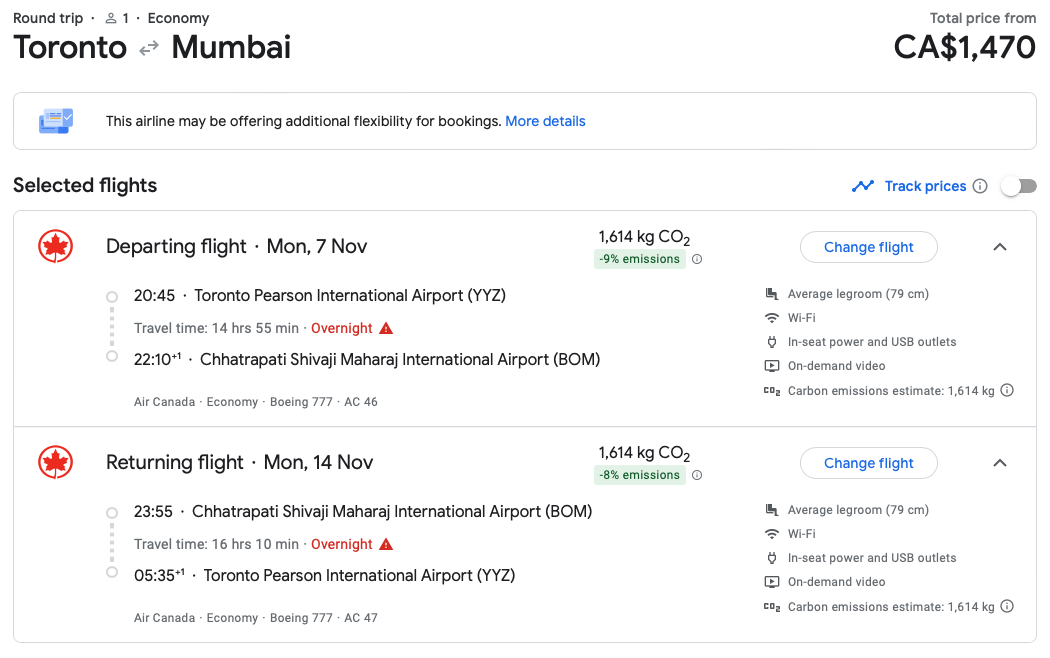Viewport: 1050px width, 658px height.
Task: Click the Track prices trend graph icon
Action: click(x=862, y=186)
